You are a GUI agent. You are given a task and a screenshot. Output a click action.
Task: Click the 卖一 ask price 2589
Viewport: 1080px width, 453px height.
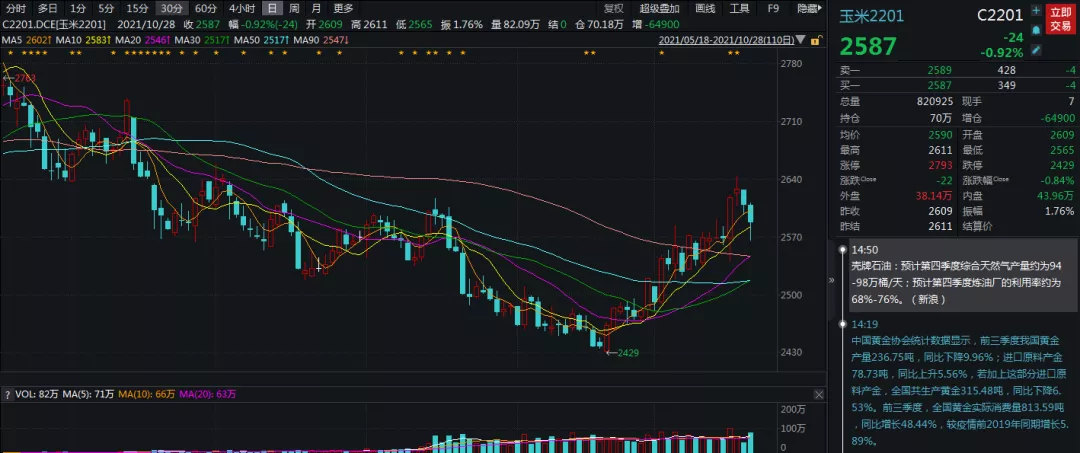940,70
